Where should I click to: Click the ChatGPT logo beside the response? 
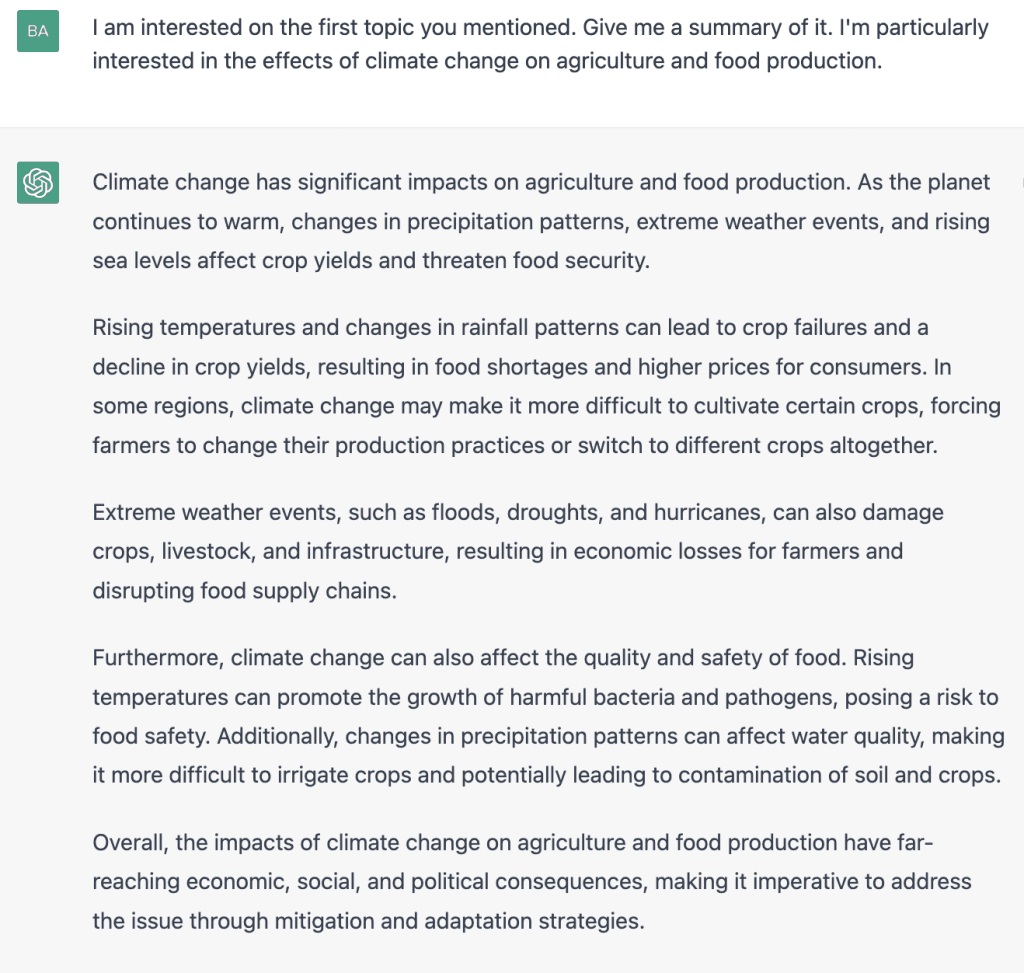coord(38,182)
